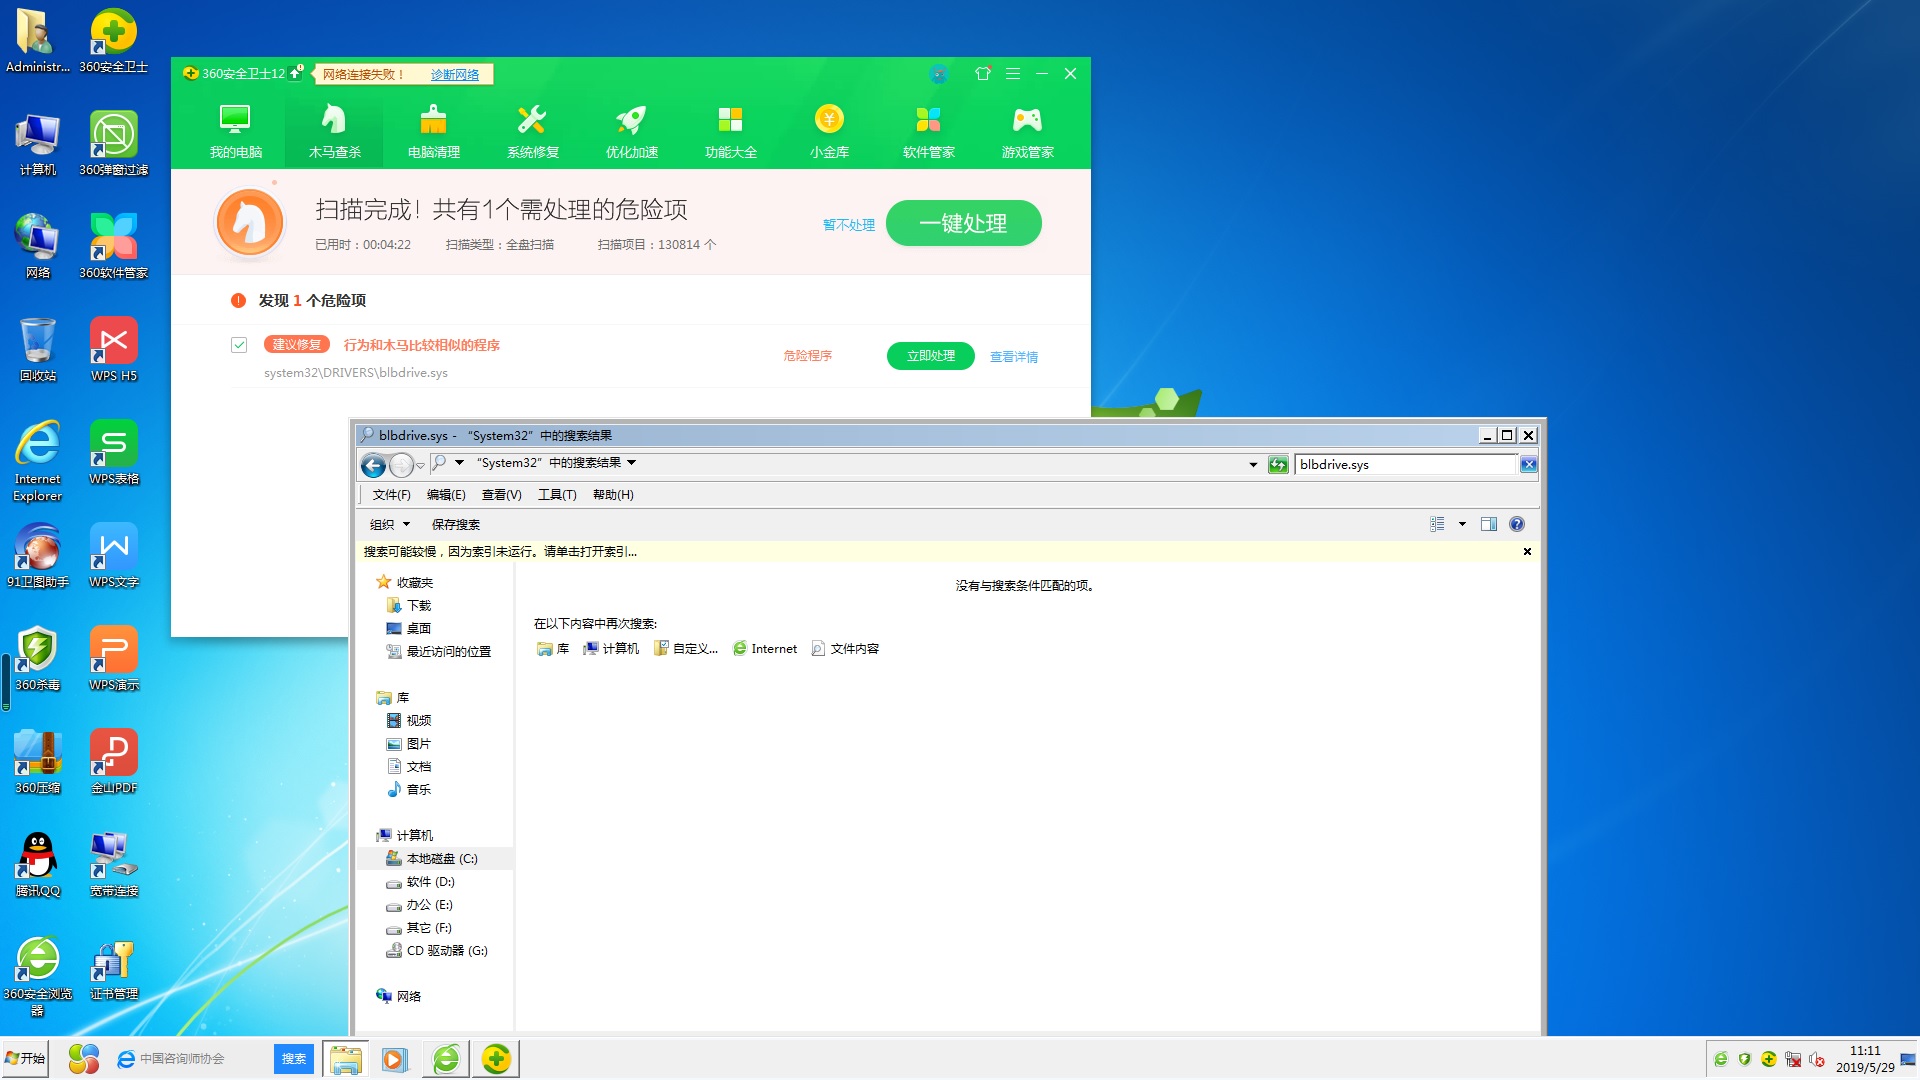Screen dimensions: 1920x1080
Task: Uncheck the blbdrive.sys danger item checkbox
Action: (239, 345)
